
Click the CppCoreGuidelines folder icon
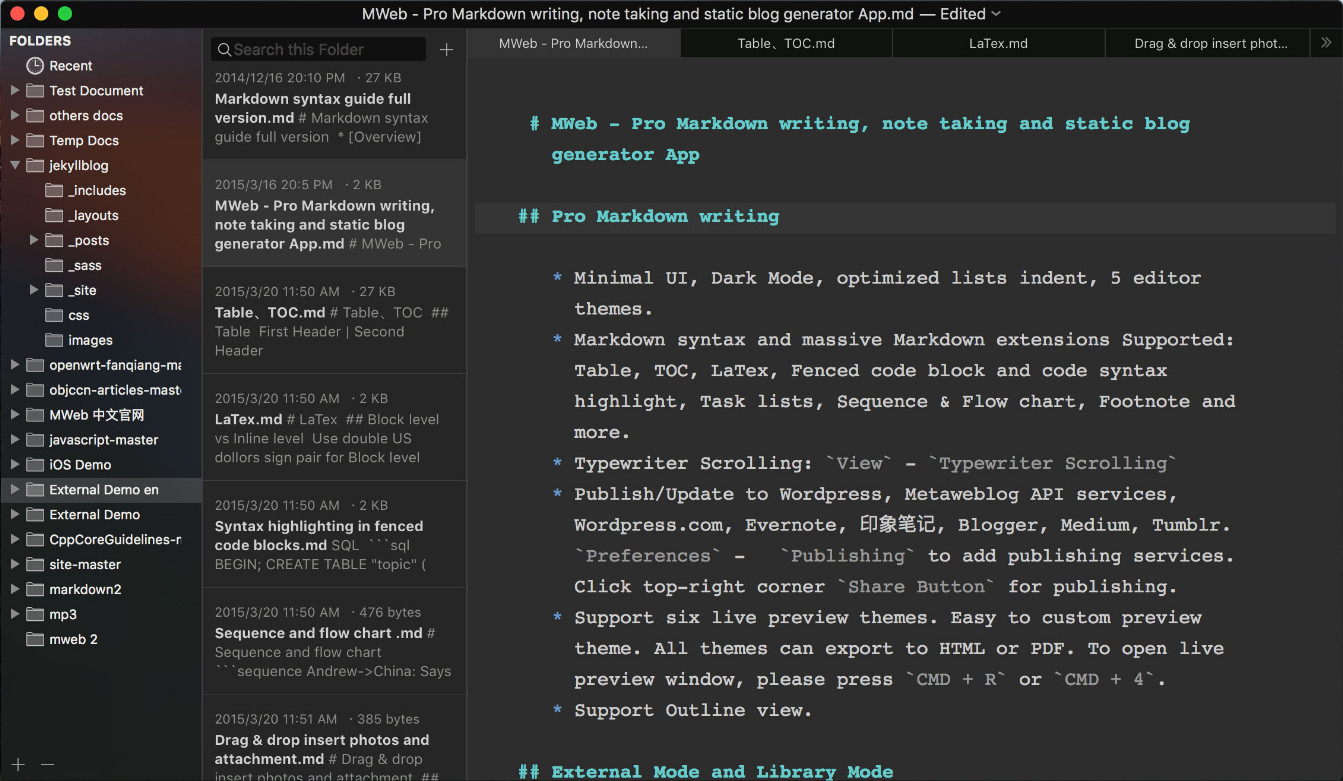click(x=35, y=540)
